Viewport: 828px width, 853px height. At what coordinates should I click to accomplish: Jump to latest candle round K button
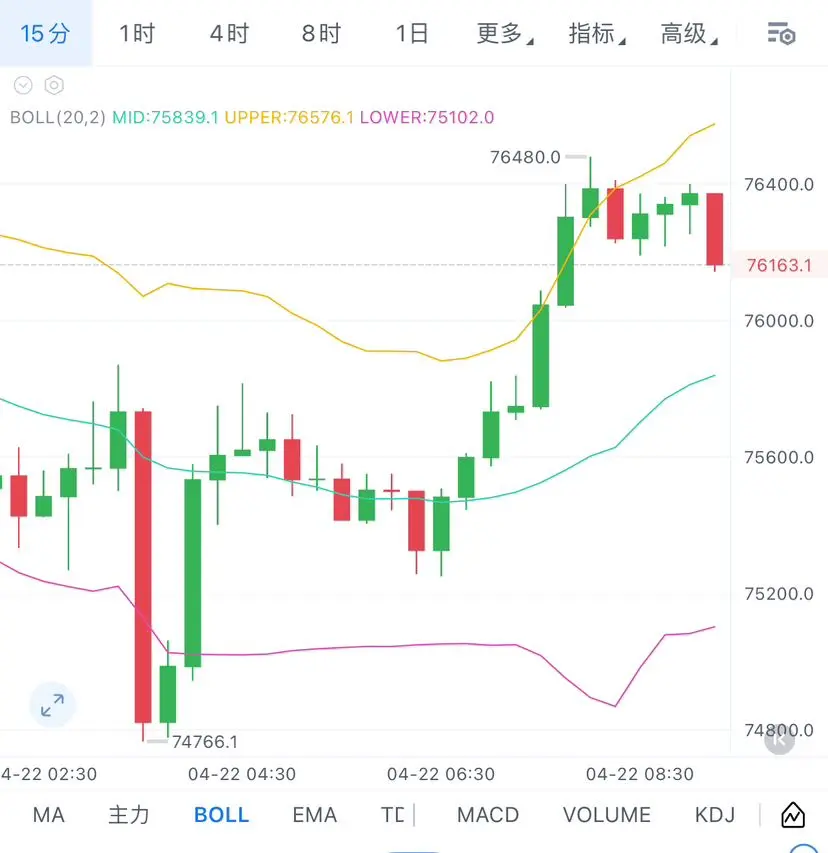click(779, 739)
